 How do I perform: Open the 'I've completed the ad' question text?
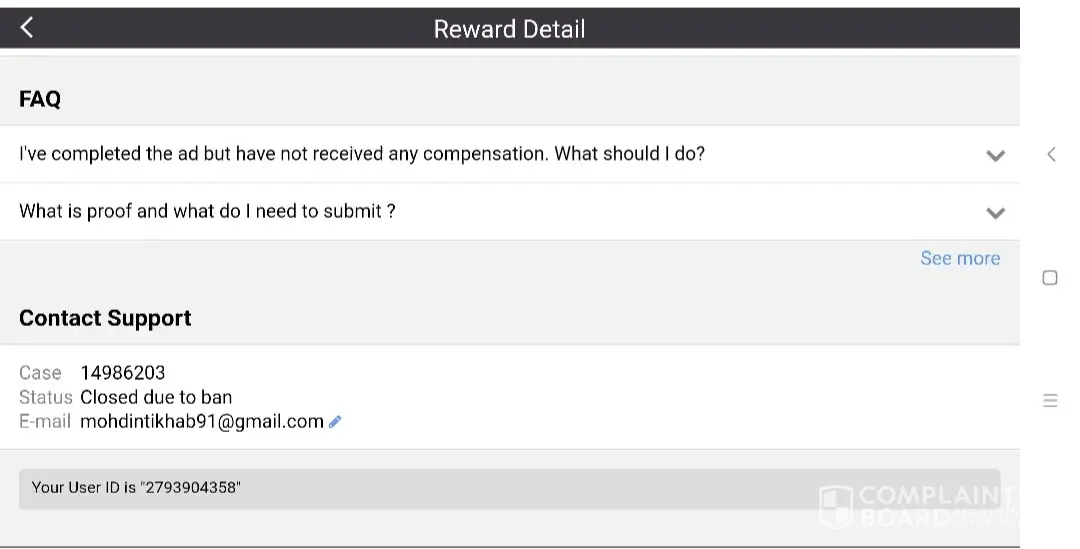pyautogui.click(x=362, y=154)
